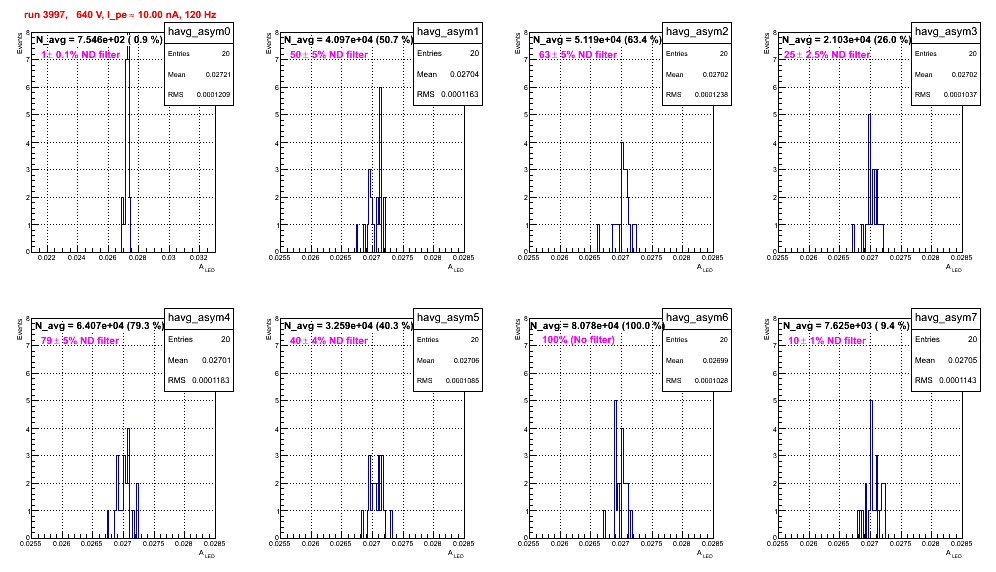Click the N_avg = 4.097e+04 label
The image size is (996, 572).
tap(347, 40)
